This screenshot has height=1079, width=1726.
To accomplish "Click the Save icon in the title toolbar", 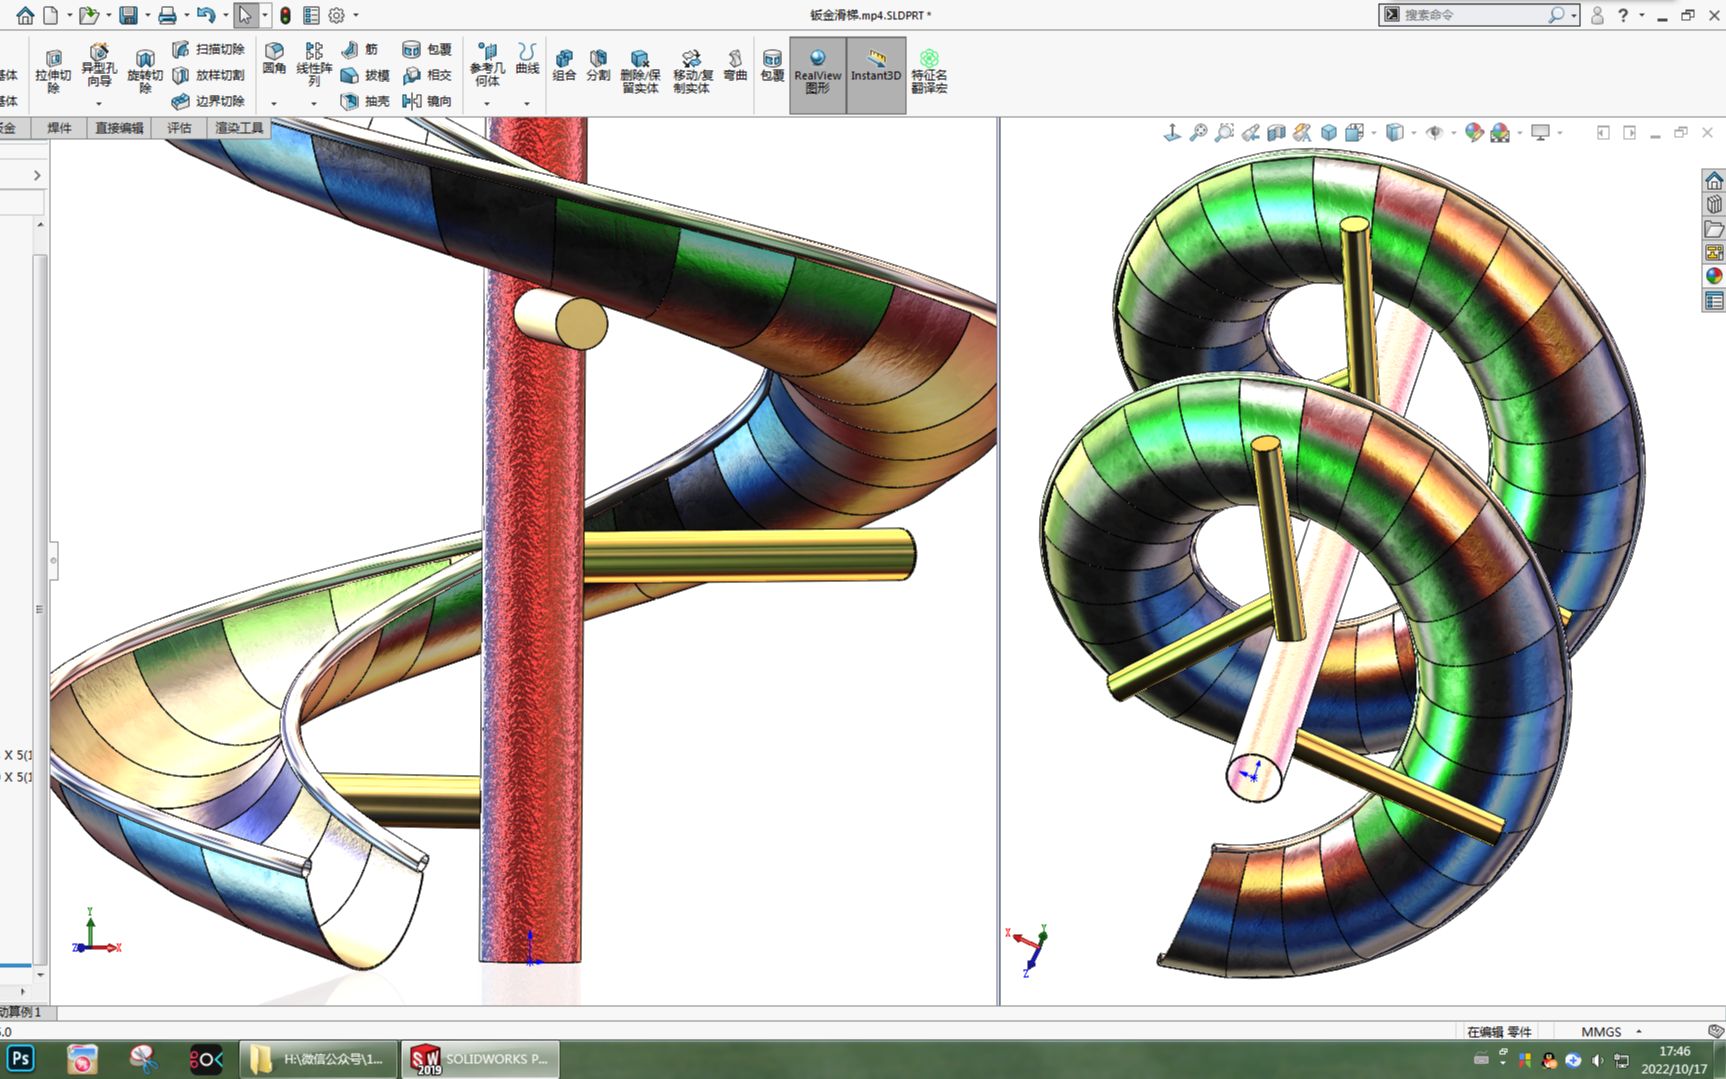I will point(128,15).
